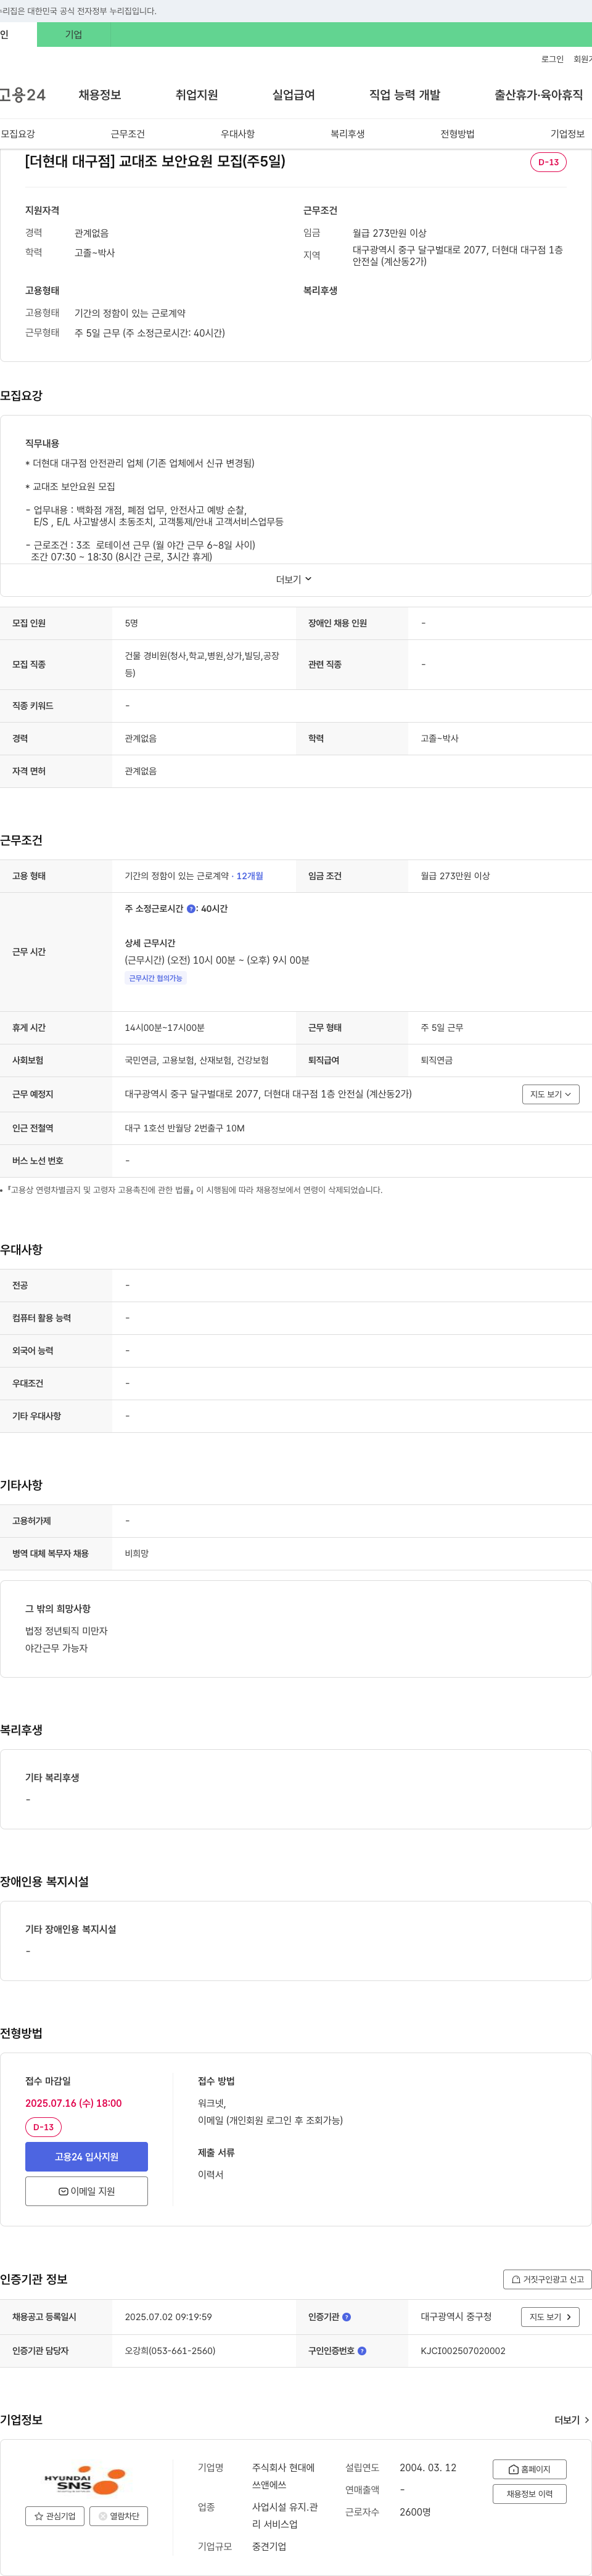Screen dimensions: 592x2576
Task: Click help icon beside 주 소정근로시간
Action: coord(191,909)
